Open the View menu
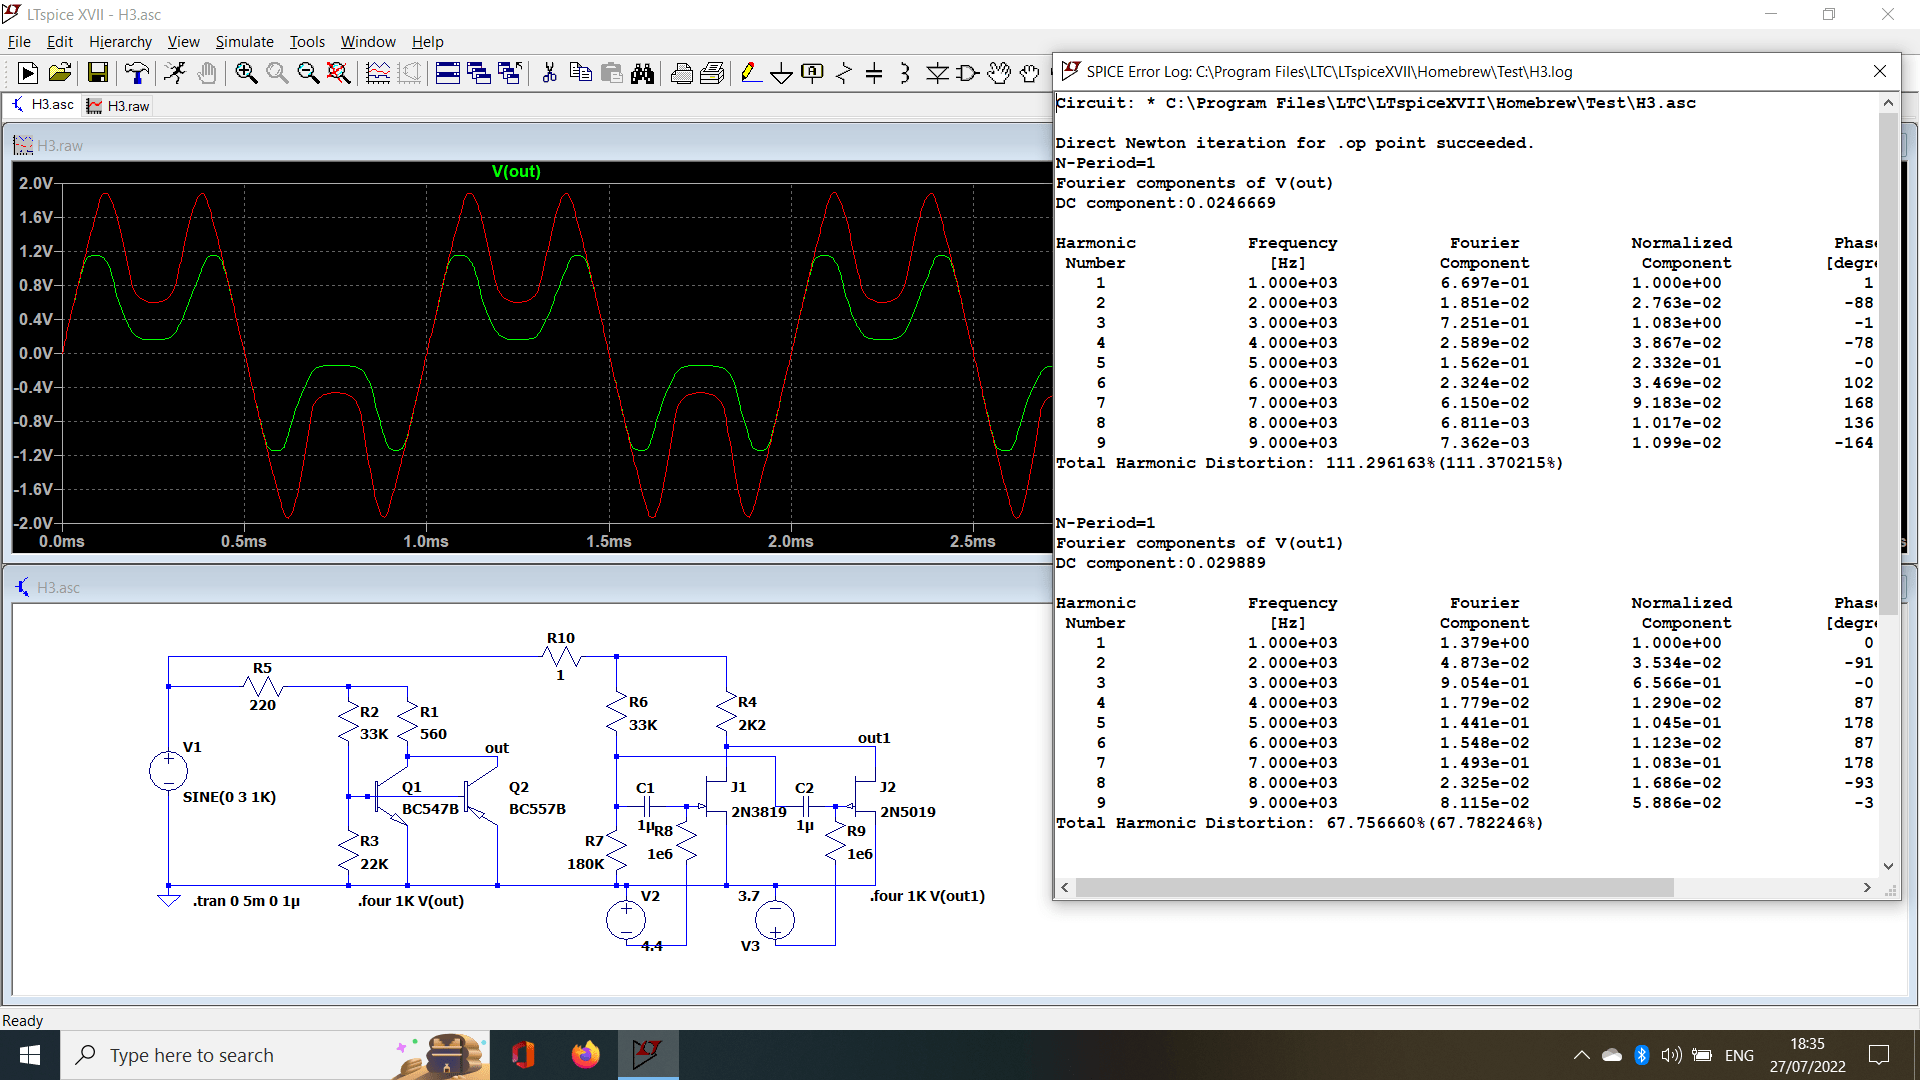Screen dimensions: 1920x1080 183,41
